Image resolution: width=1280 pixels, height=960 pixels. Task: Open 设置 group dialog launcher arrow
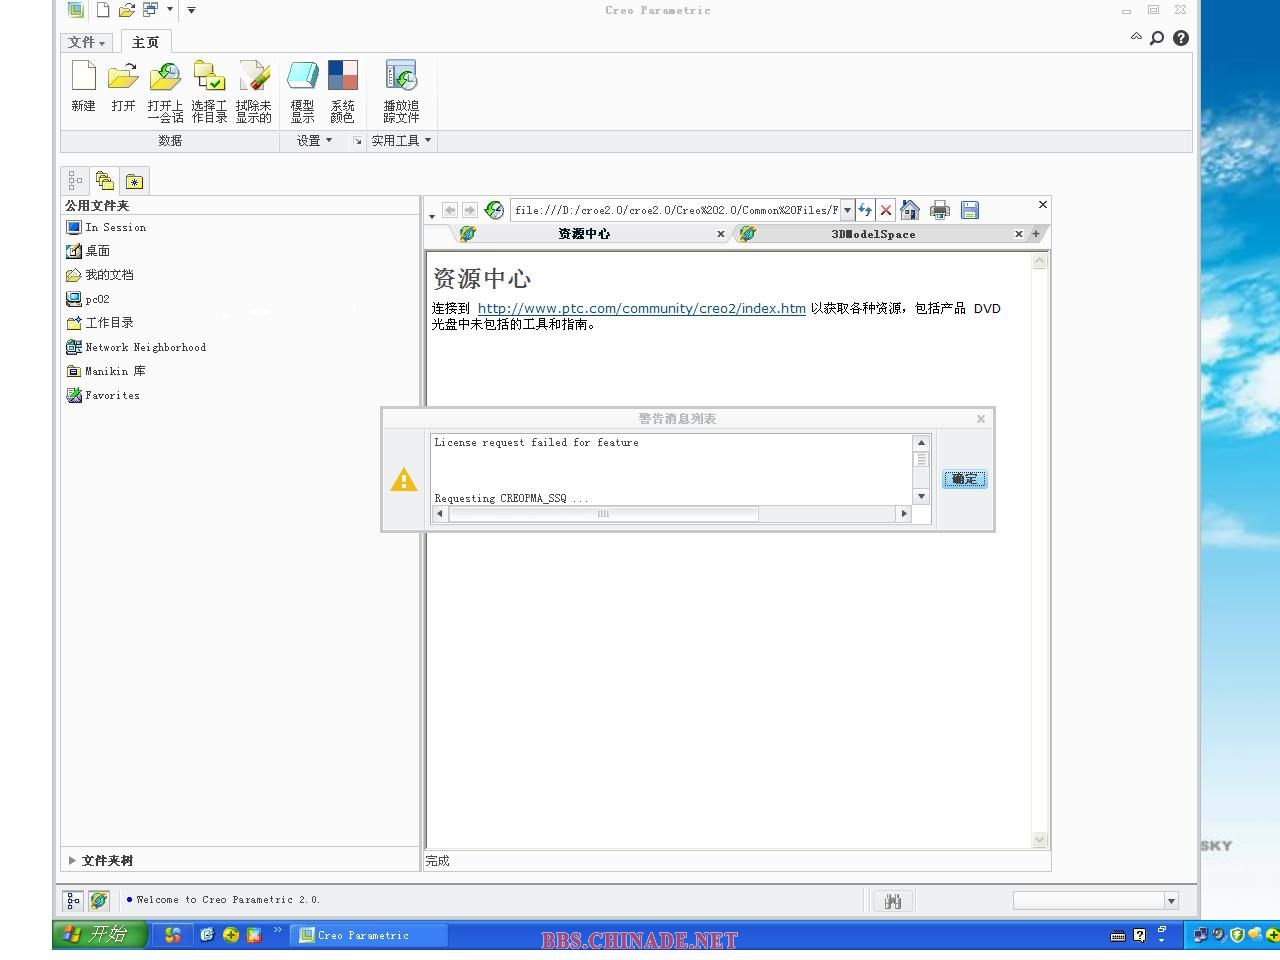pos(357,141)
